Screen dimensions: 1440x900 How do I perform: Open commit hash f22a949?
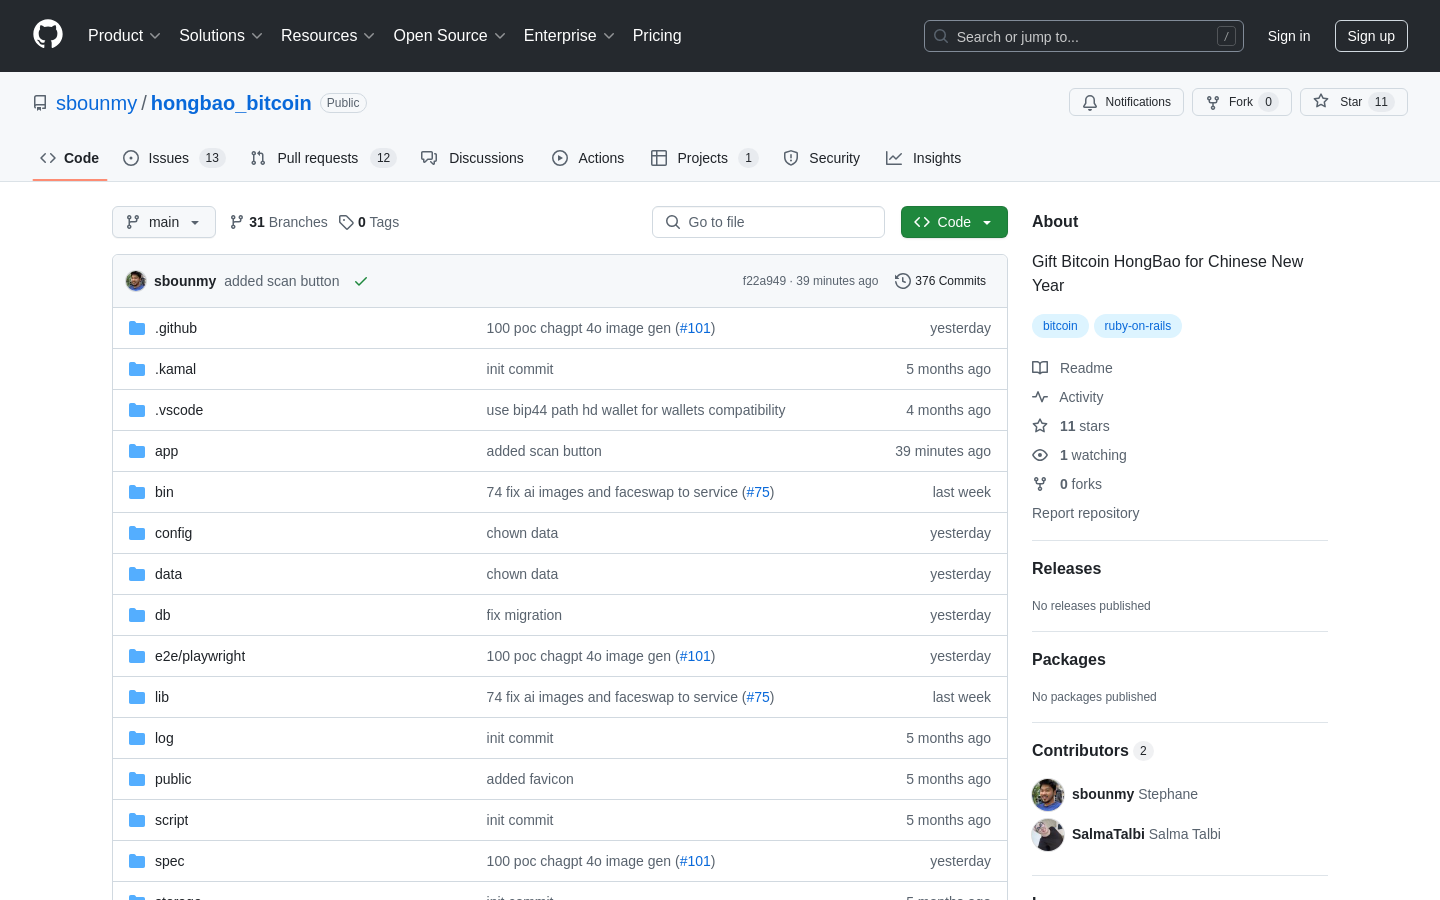(764, 281)
